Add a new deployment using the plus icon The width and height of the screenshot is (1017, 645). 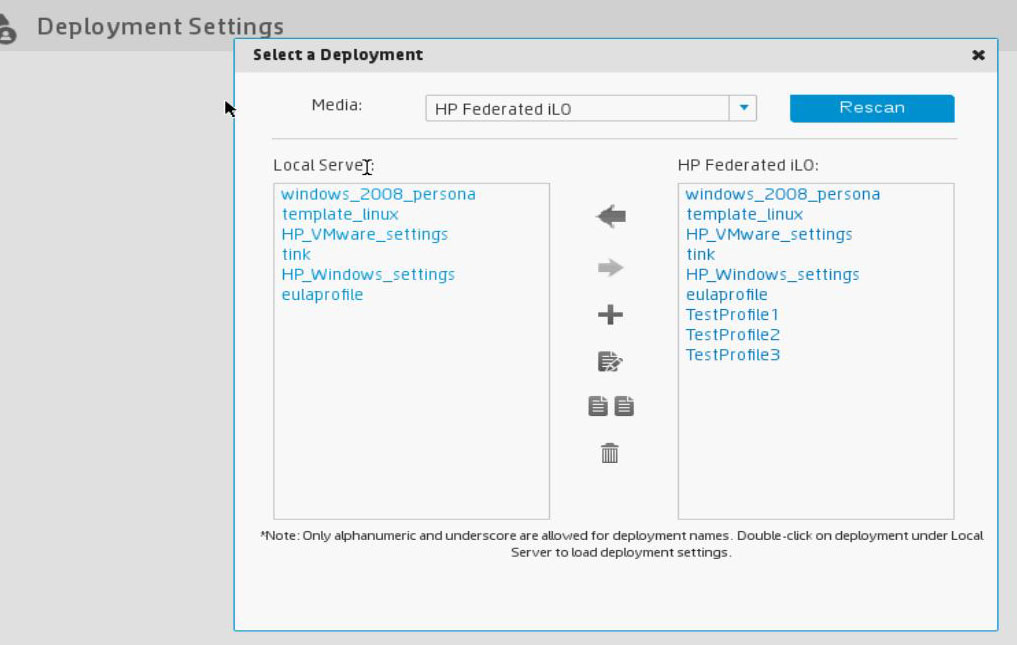pyautogui.click(x=610, y=313)
